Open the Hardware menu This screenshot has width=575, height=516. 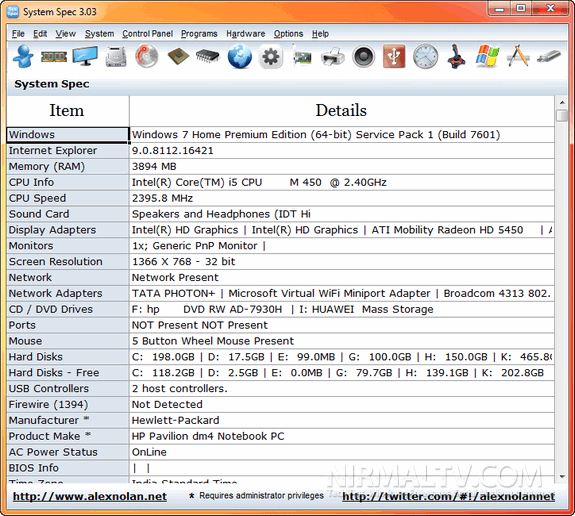click(245, 34)
